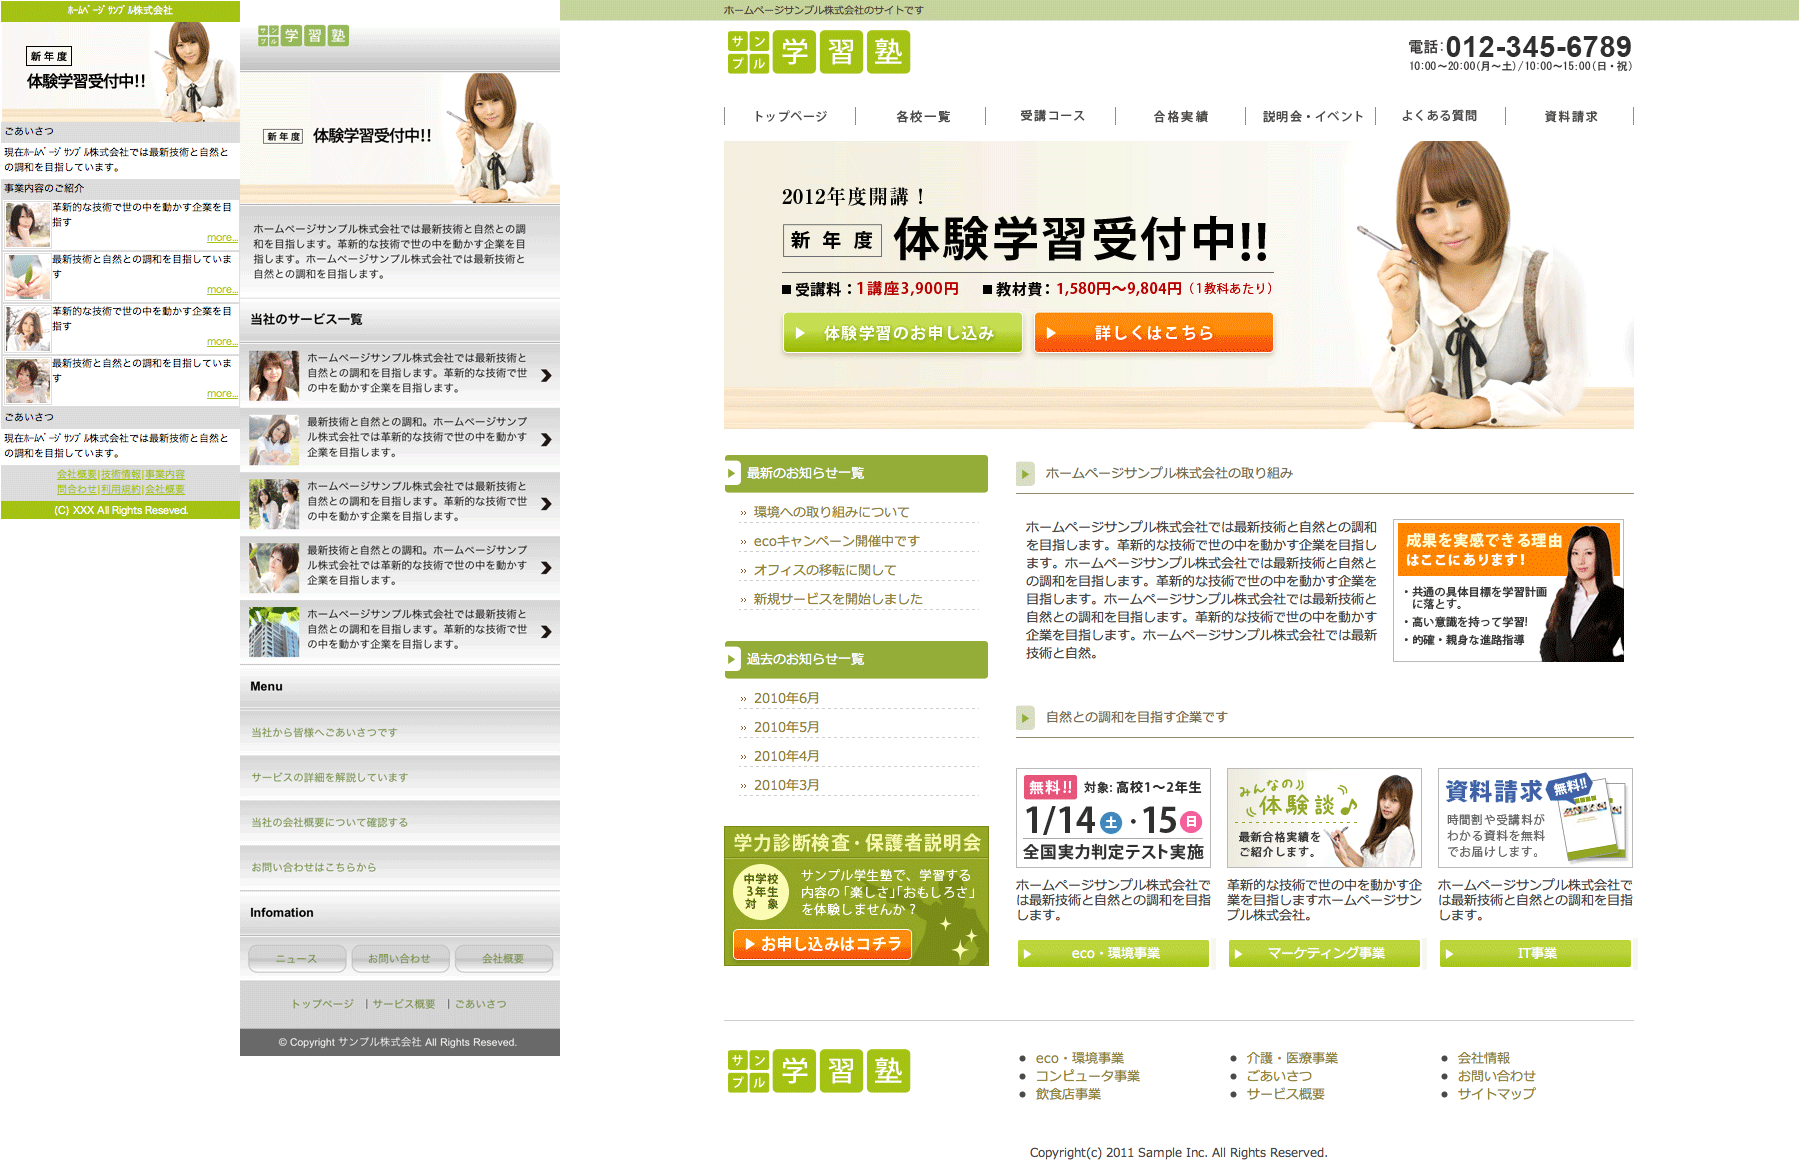This screenshot has width=1799, height=1164.
Task: Click the 資料請求 無料 banner thumbnail
Action: 1534,818
